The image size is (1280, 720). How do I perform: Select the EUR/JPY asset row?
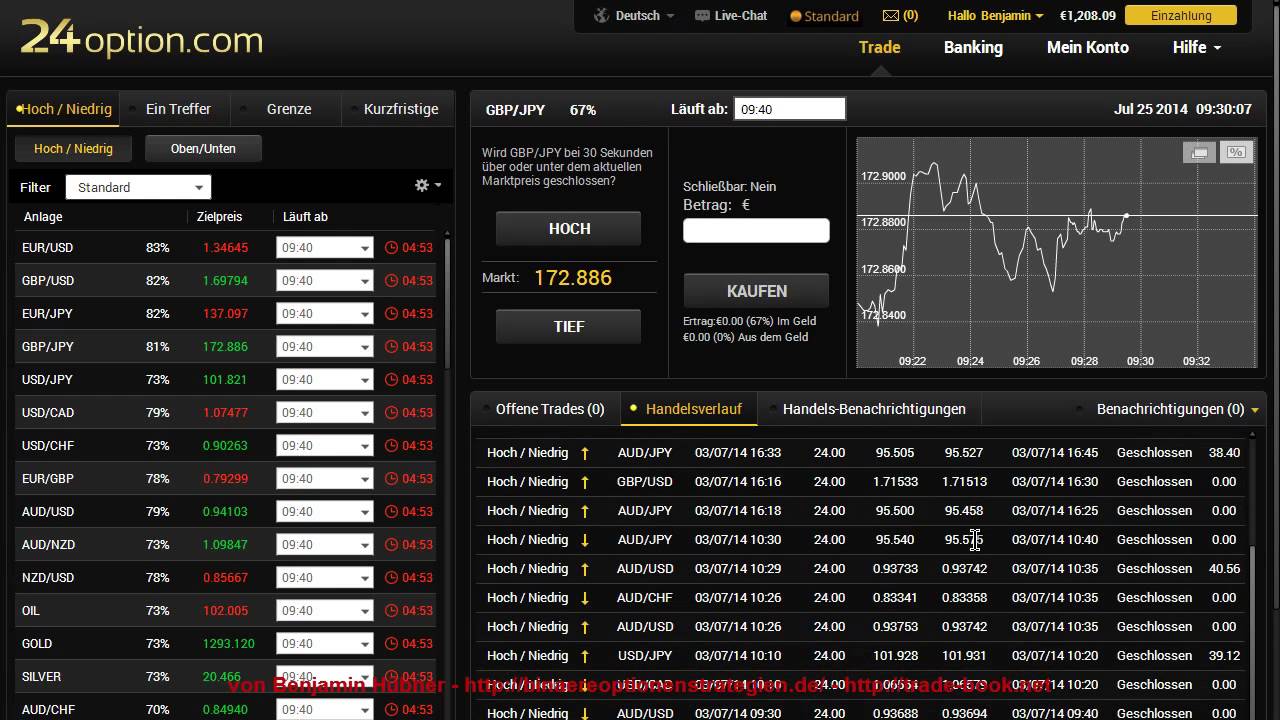[x=225, y=314]
